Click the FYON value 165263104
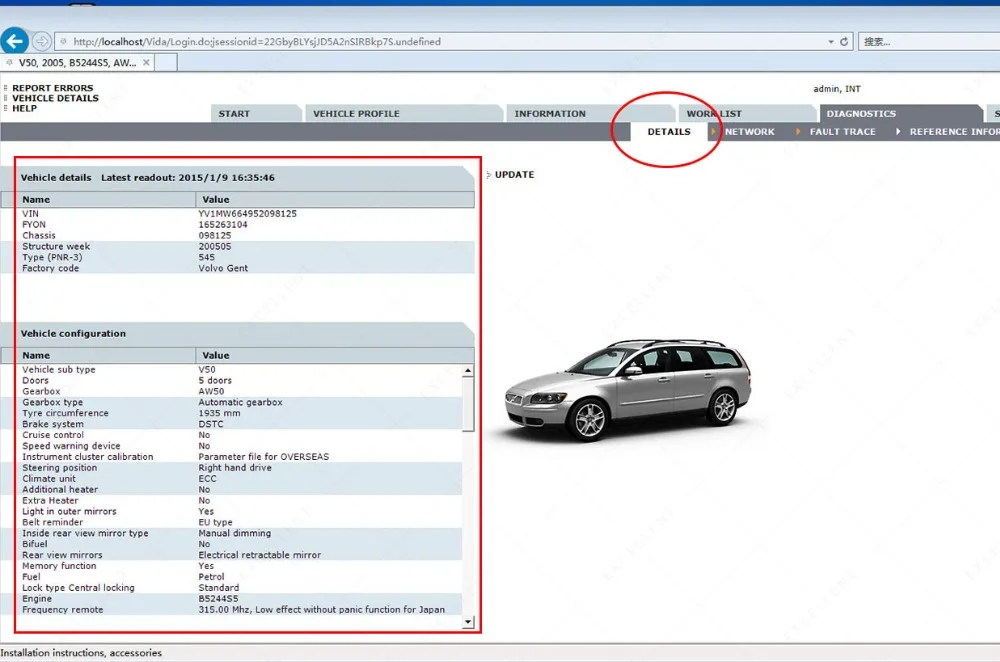1000x662 pixels. [x=223, y=224]
